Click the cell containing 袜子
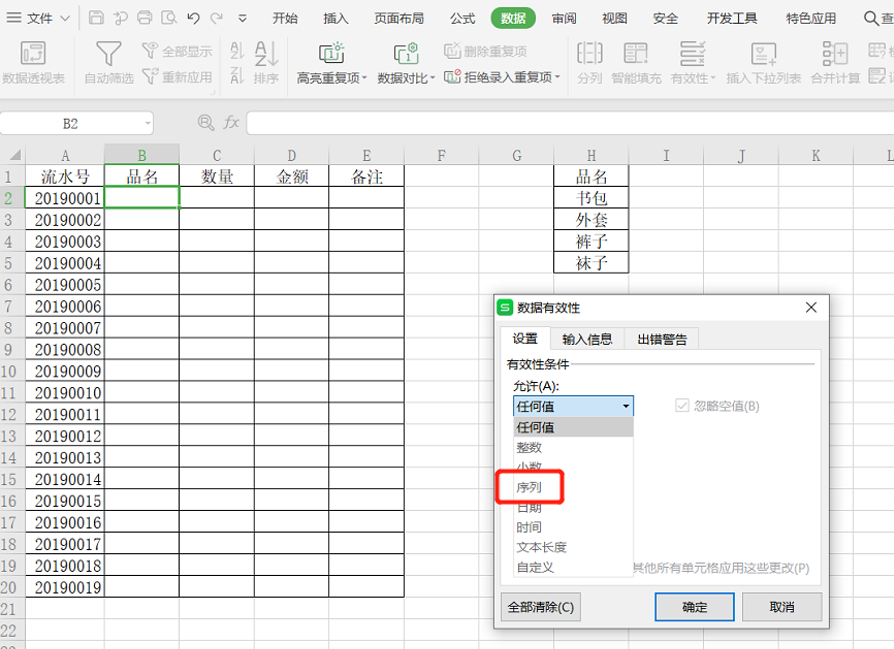The height and width of the screenshot is (649, 894). click(591, 263)
